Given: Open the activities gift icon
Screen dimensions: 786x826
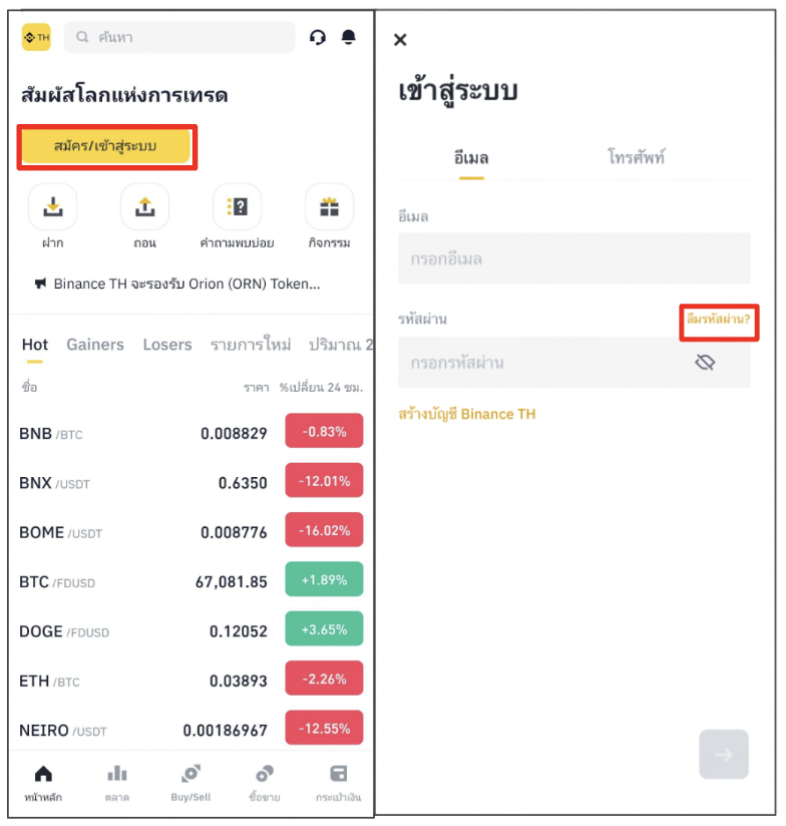Looking at the screenshot, I should pyautogui.click(x=329, y=207).
